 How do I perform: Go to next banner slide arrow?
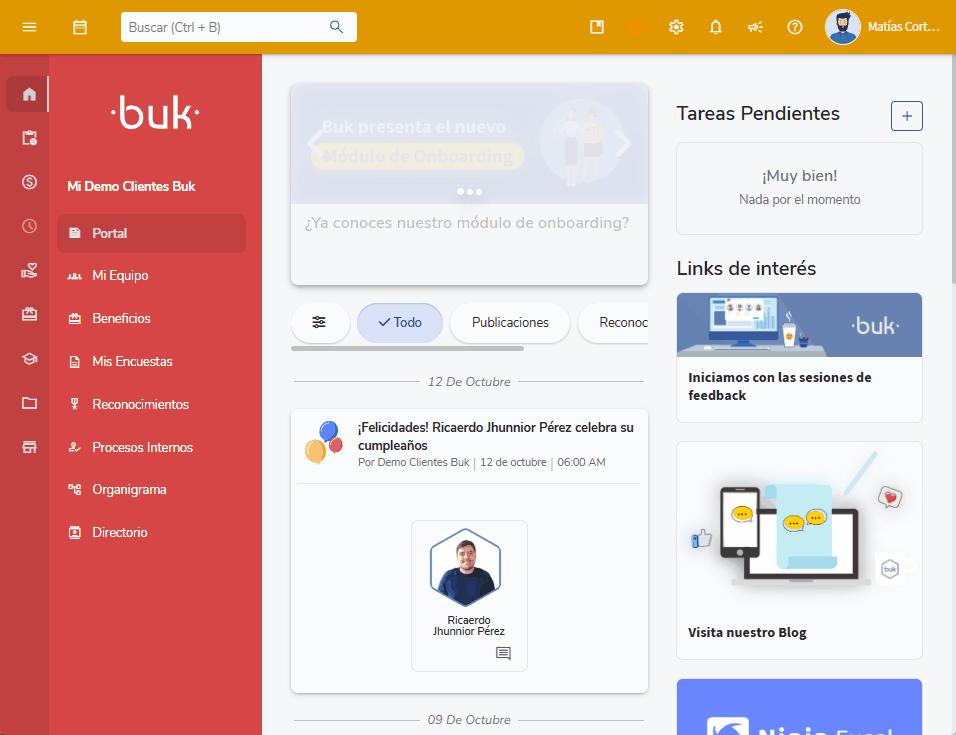tap(624, 144)
